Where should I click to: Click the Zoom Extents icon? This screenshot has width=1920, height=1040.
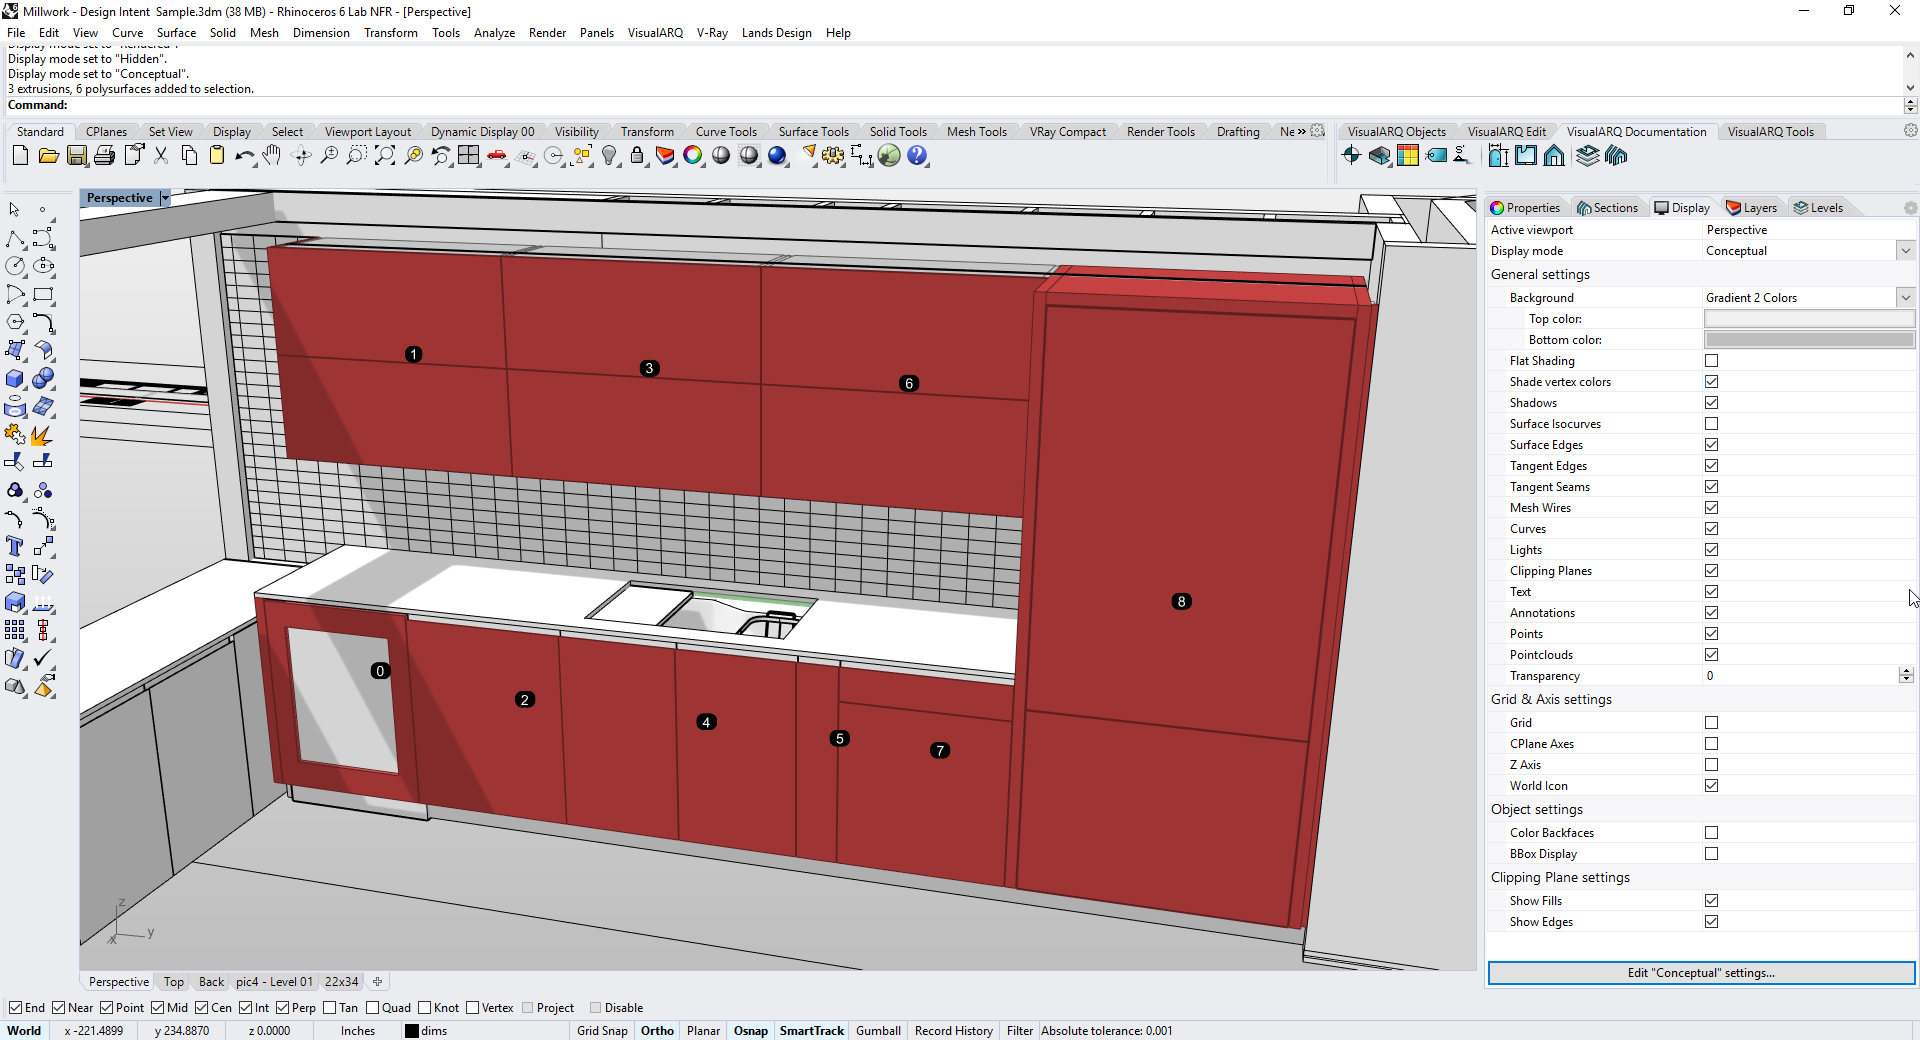pos(384,155)
